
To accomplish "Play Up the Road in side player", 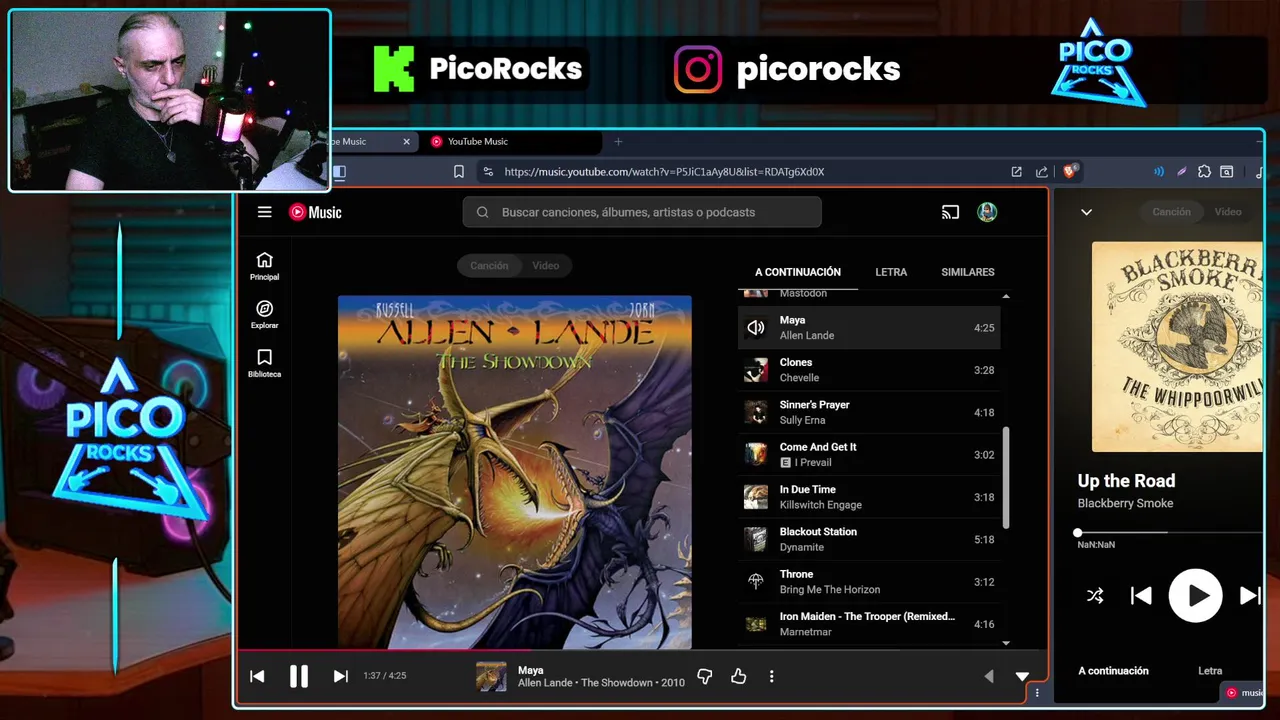I will (x=1195, y=596).
